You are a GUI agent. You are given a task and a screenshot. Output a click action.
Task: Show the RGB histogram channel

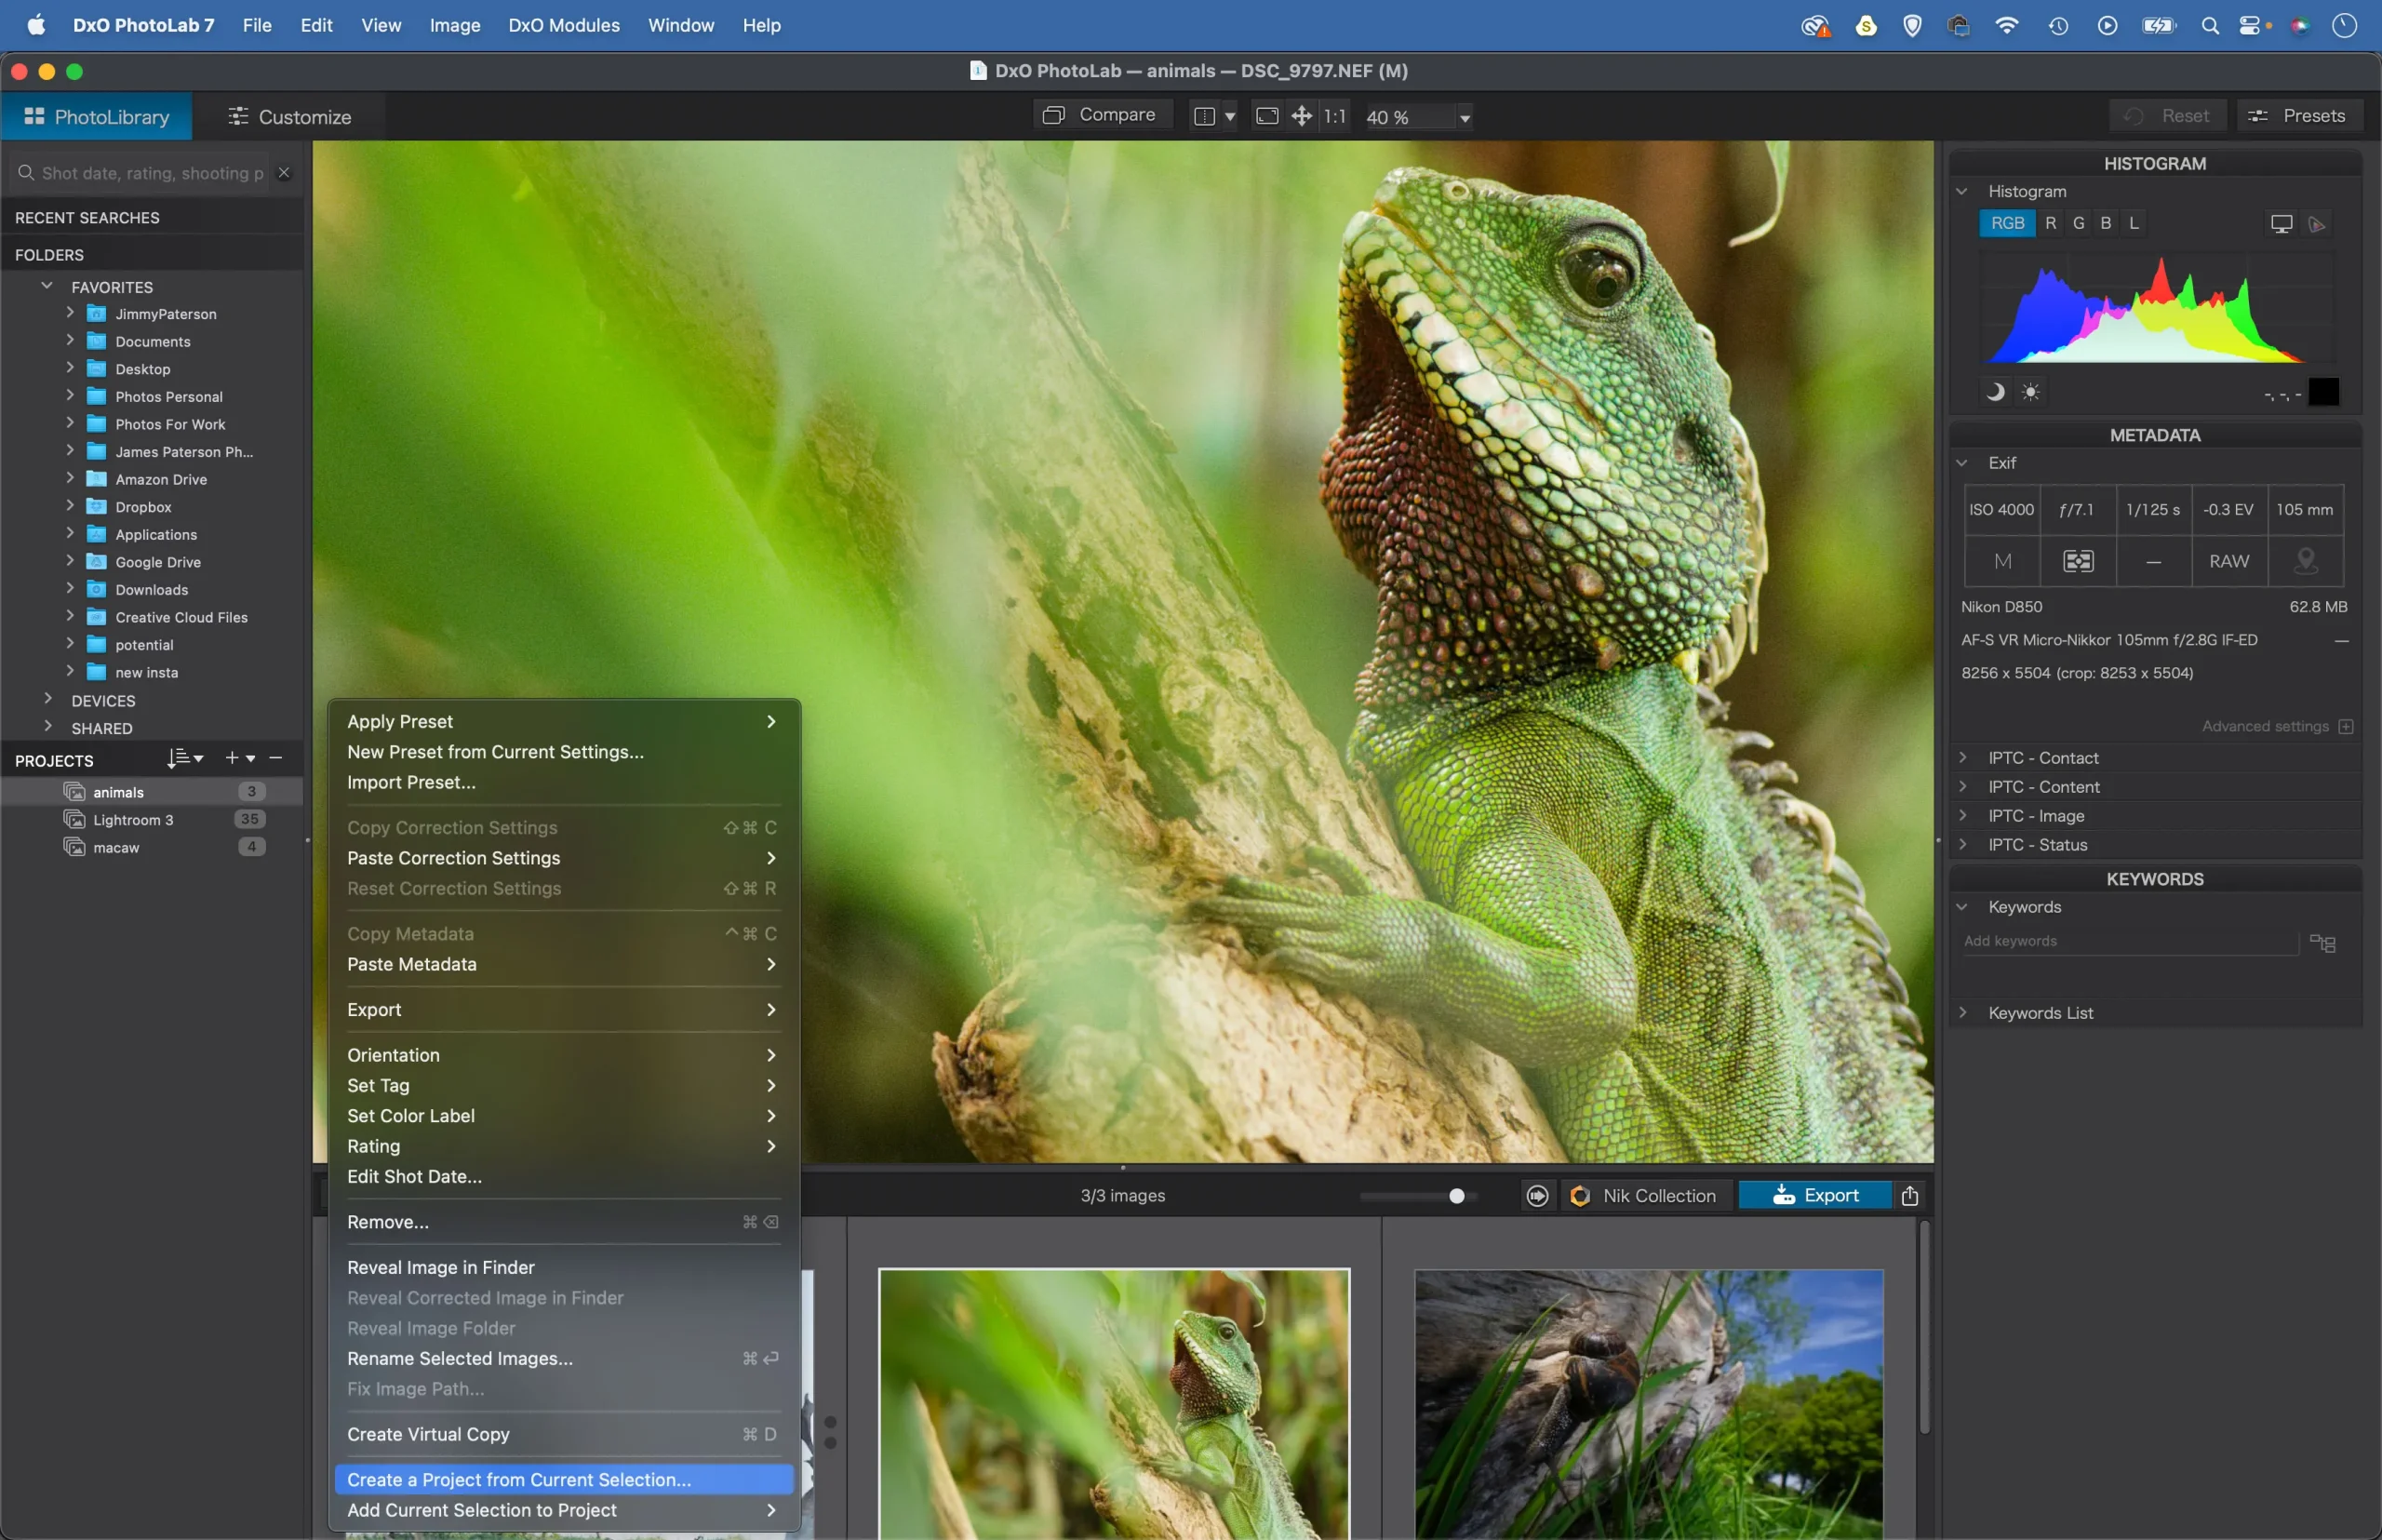(x=2006, y=223)
